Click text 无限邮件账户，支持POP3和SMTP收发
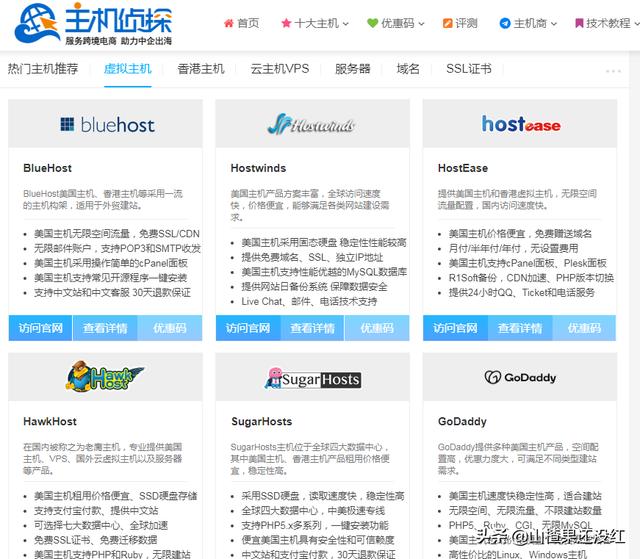Image resolution: width=640 pixels, height=559 pixels. click(117, 248)
